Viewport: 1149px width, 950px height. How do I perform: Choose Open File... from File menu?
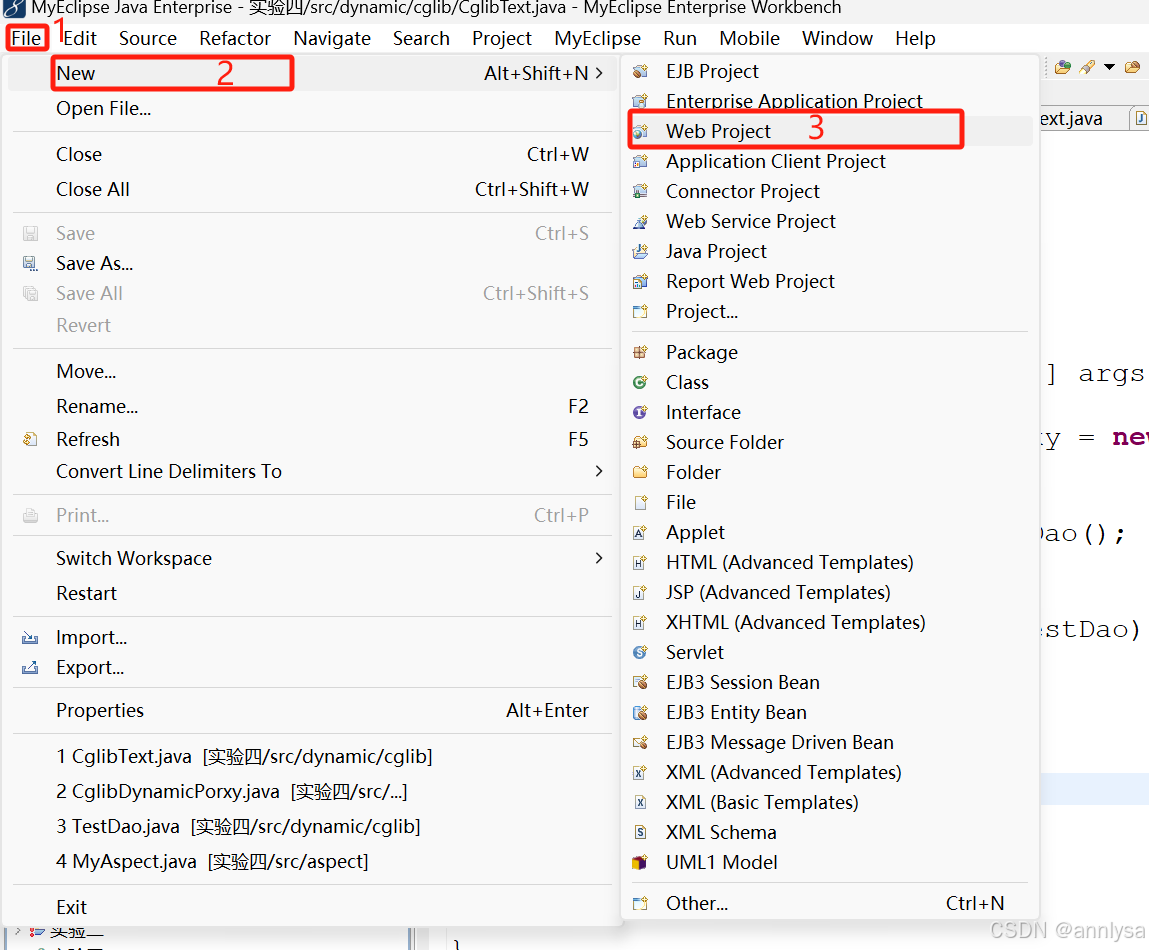(103, 108)
